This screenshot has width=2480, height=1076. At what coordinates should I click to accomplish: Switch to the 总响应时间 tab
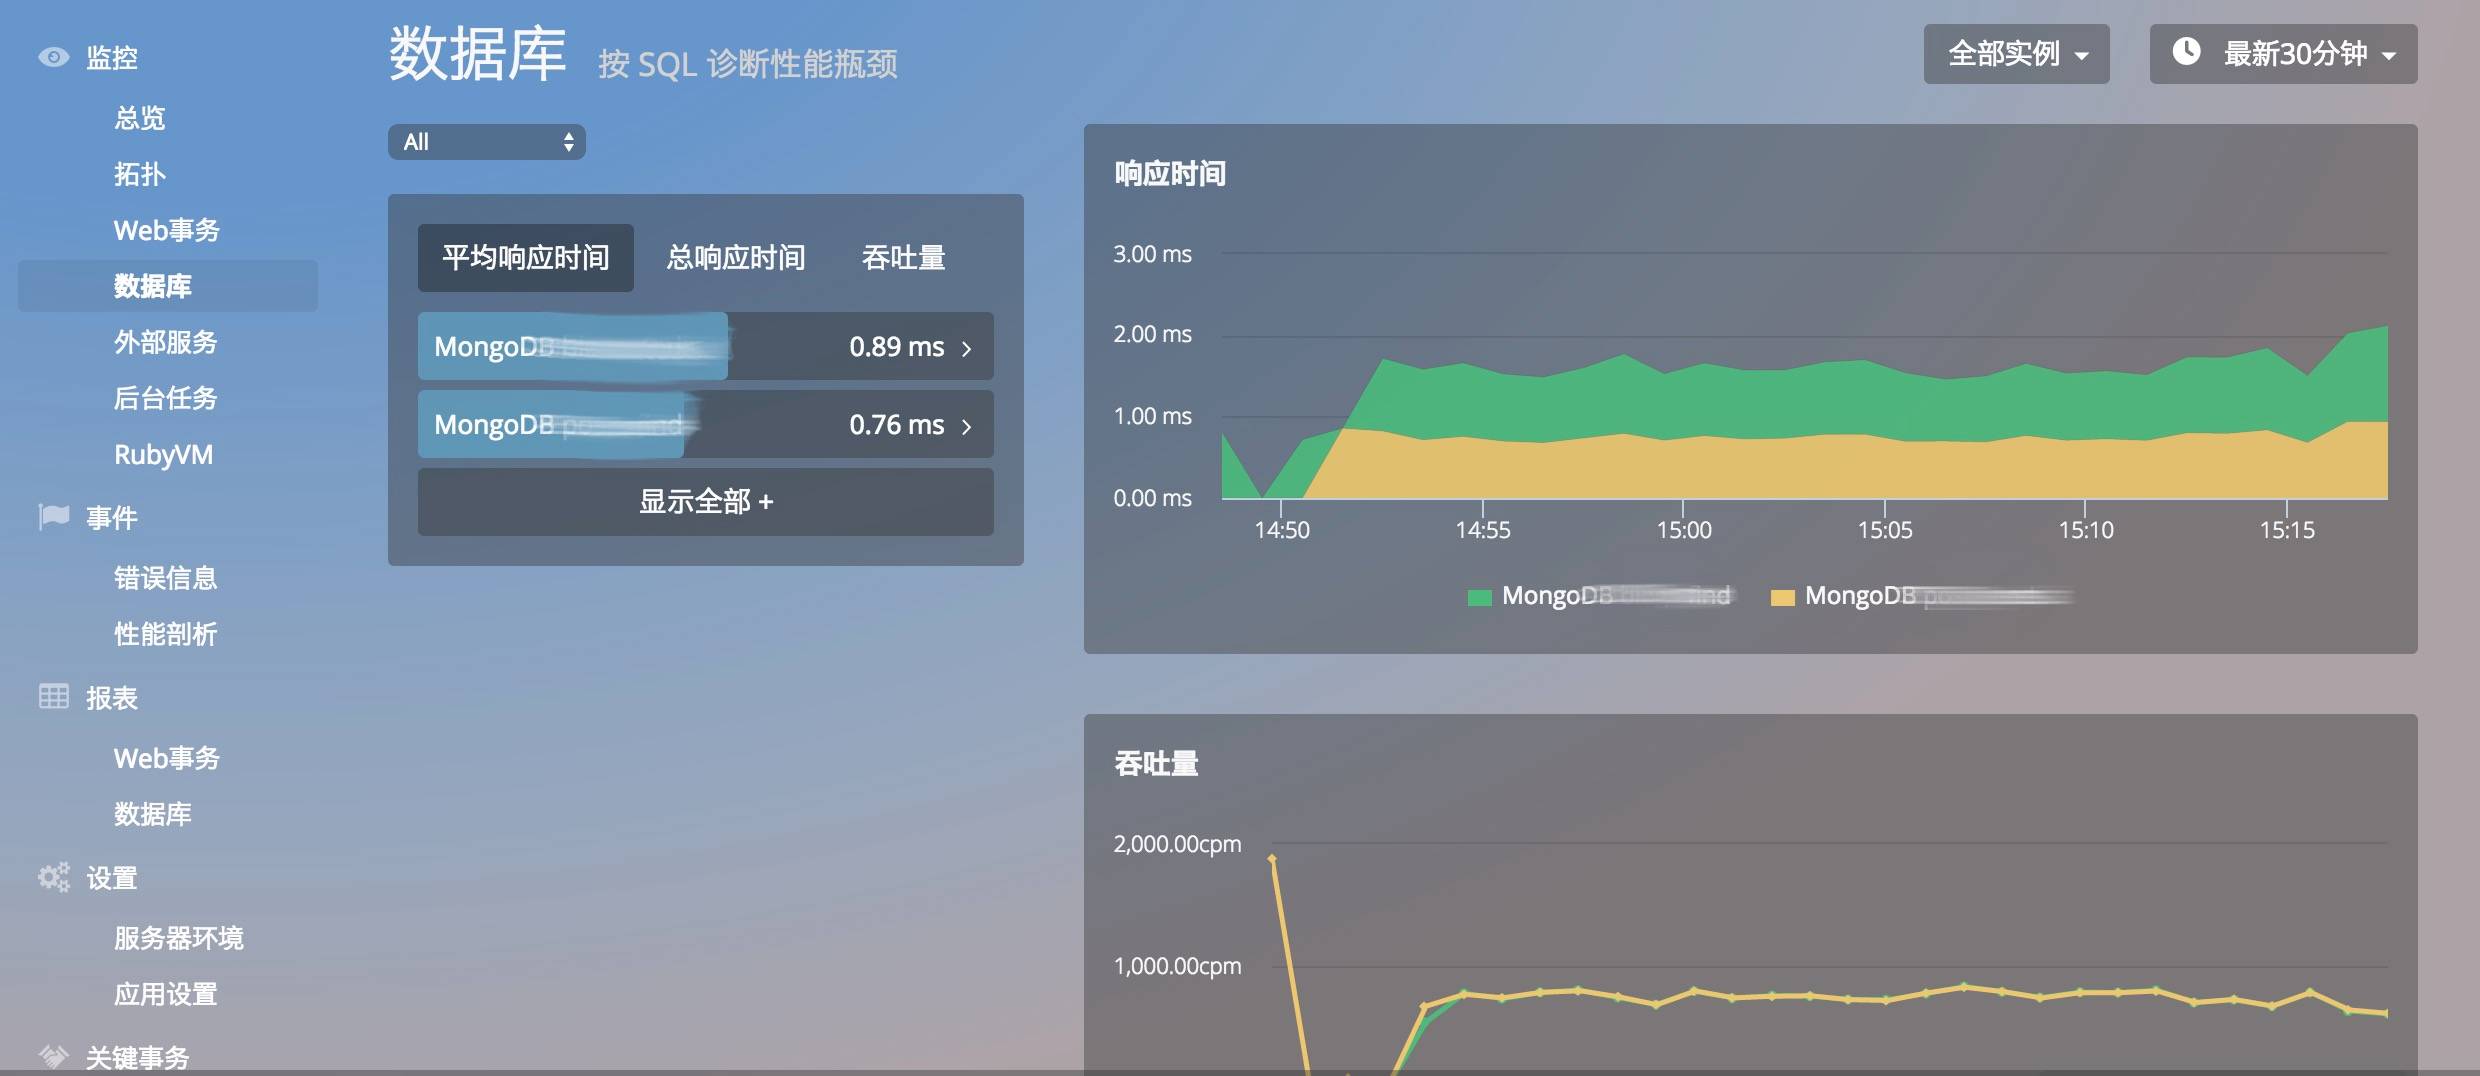(736, 258)
